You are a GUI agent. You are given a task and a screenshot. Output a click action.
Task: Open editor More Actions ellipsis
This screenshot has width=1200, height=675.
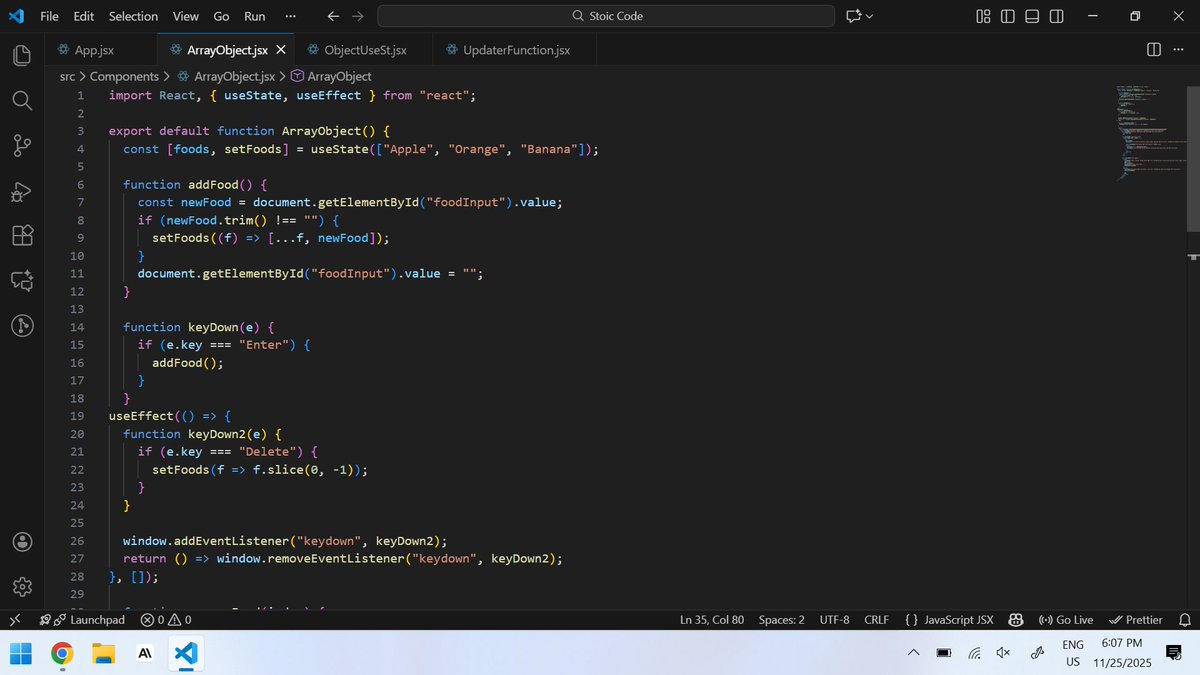pyautogui.click(x=1178, y=50)
